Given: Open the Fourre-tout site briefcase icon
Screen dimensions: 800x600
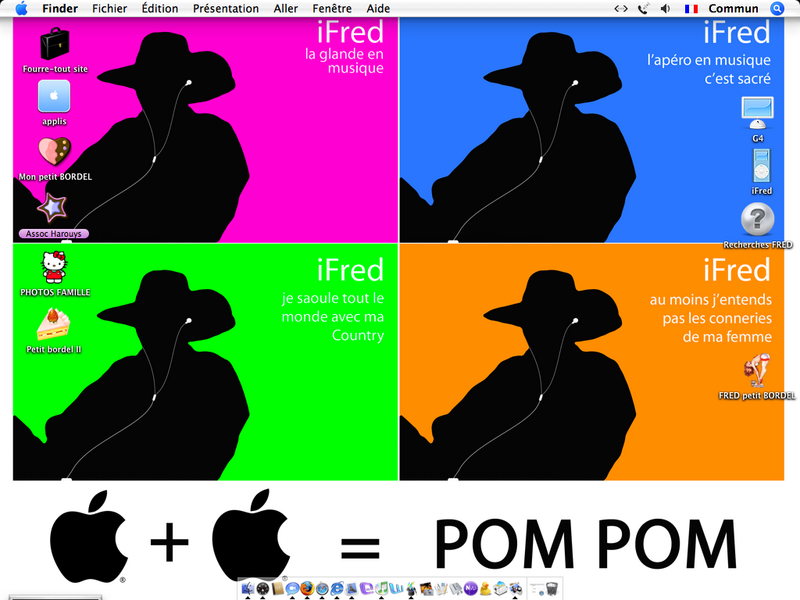Looking at the screenshot, I should 55,44.
